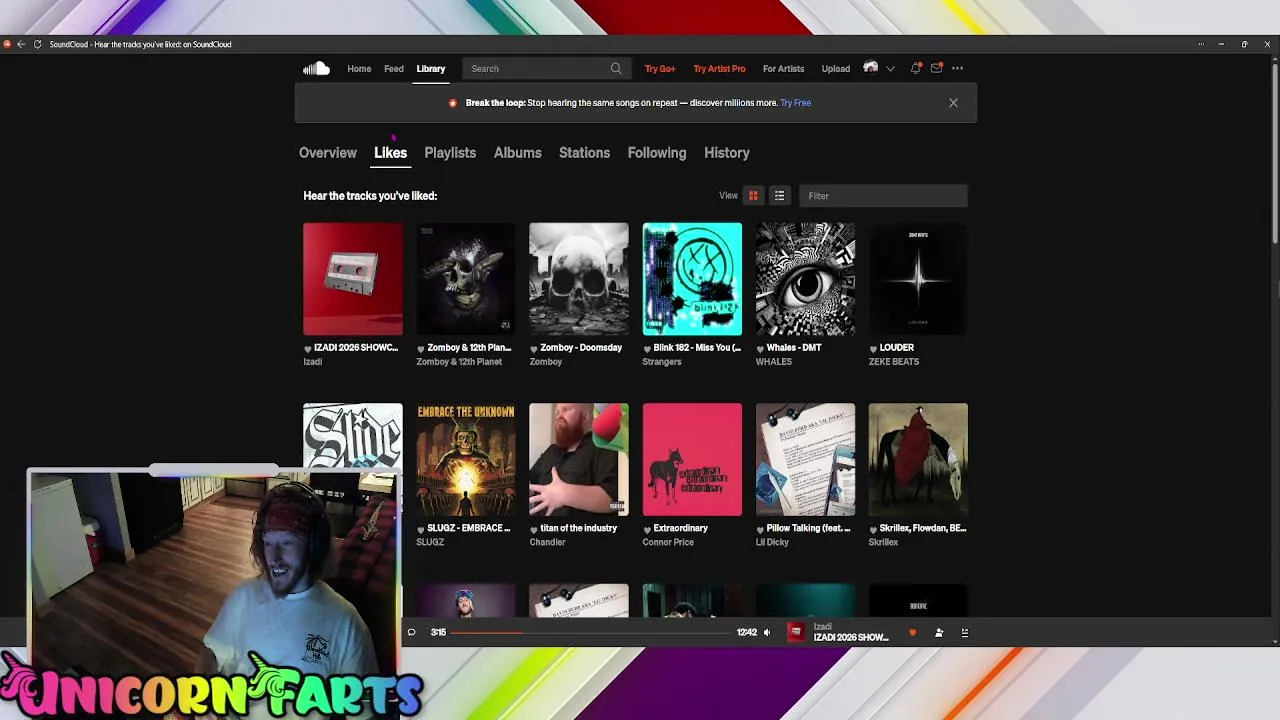This screenshot has width=1280, height=720.
Task: Toggle the heart on IZADI 2026 SHOWC... track
Action: tap(308, 348)
